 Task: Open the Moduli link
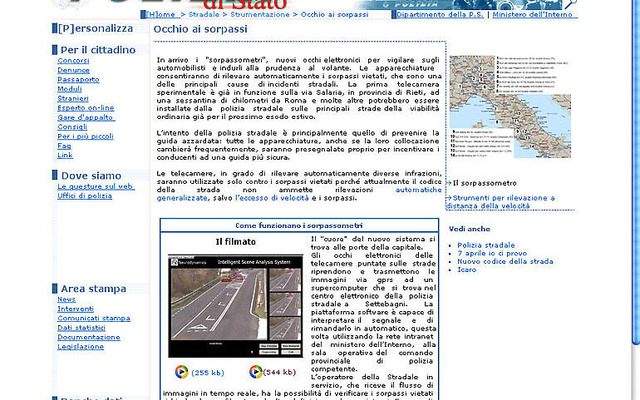(x=69, y=89)
